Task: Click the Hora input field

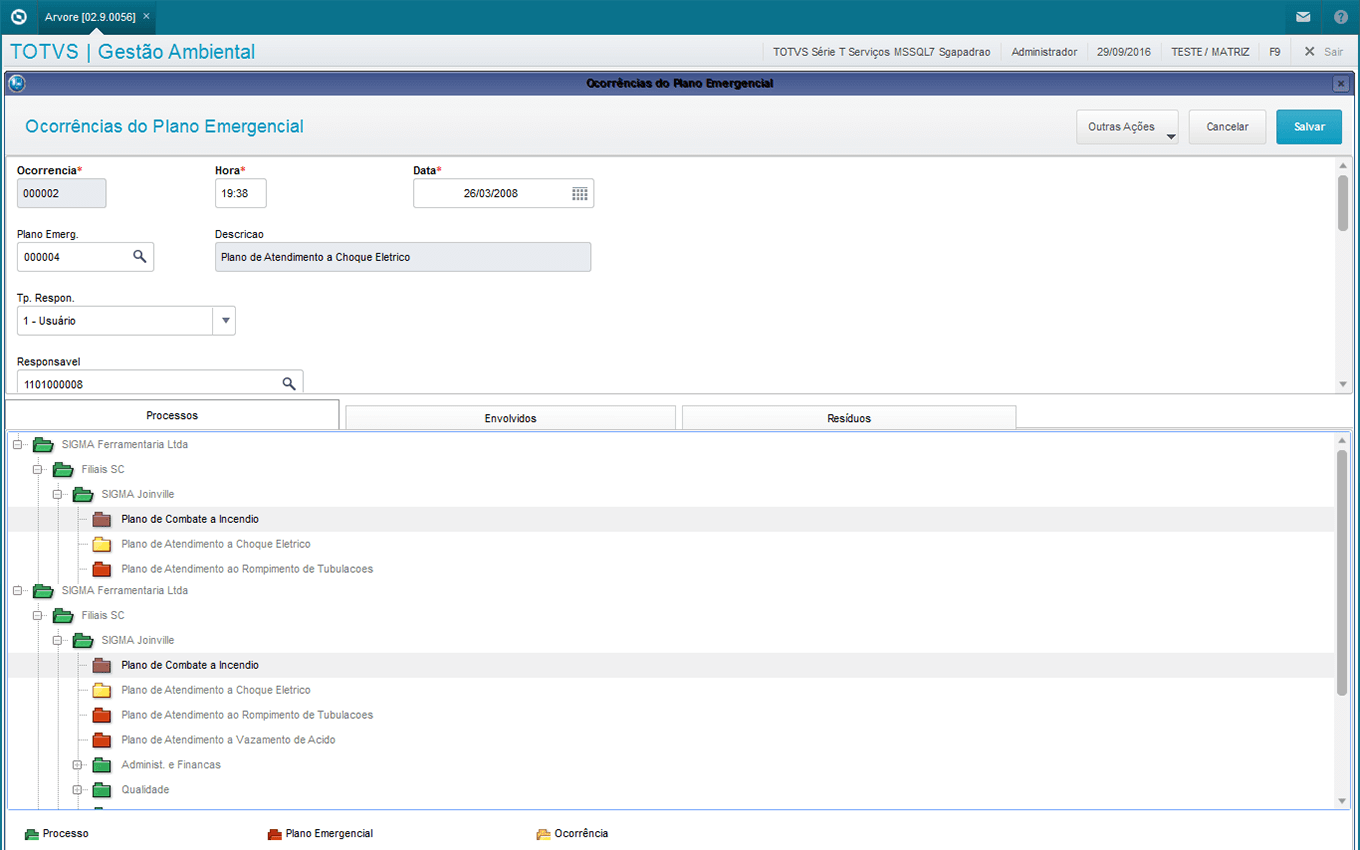Action: pos(241,194)
